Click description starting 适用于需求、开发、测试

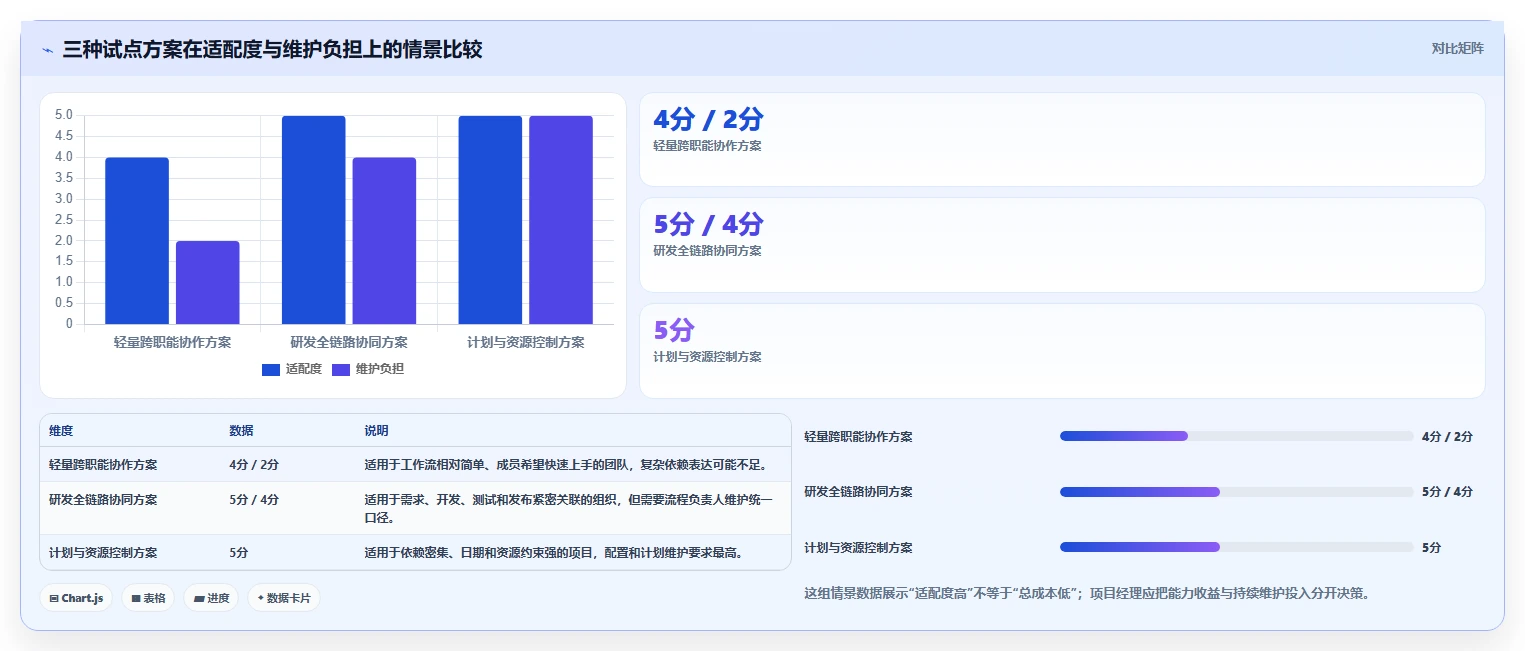pyautogui.click(x=568, y=509)
